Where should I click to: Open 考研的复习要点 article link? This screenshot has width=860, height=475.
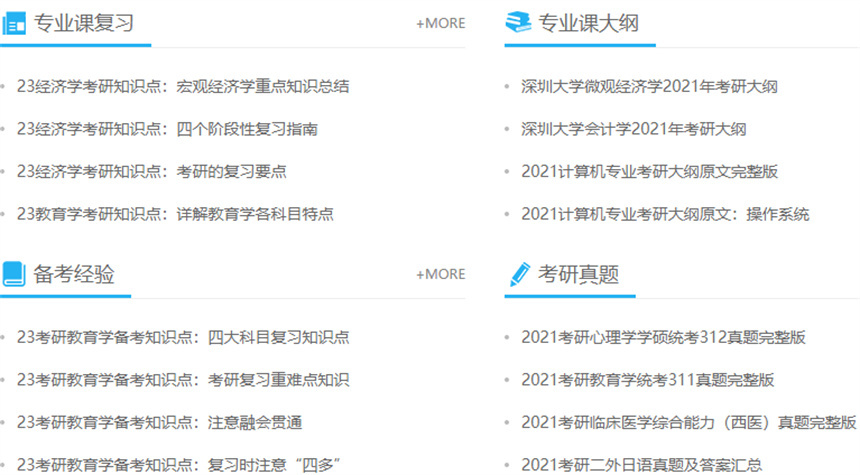tap(151, 171)
